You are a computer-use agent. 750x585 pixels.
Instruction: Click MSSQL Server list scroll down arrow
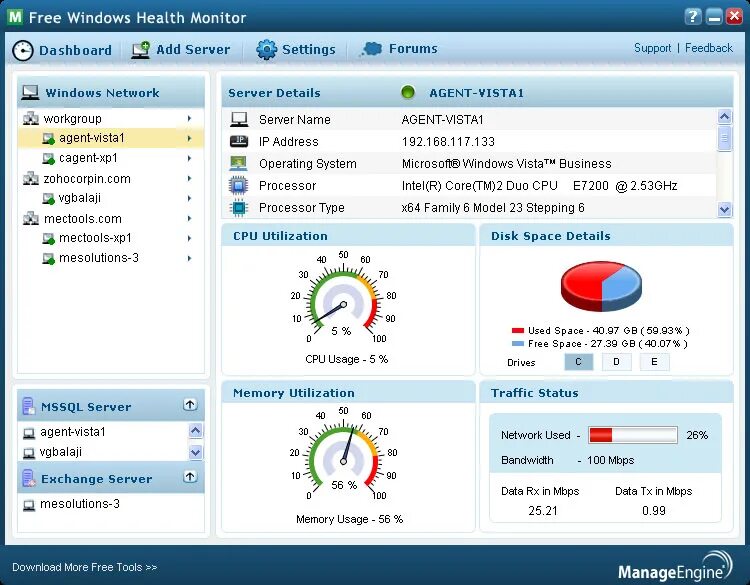(x=195, y=452)
